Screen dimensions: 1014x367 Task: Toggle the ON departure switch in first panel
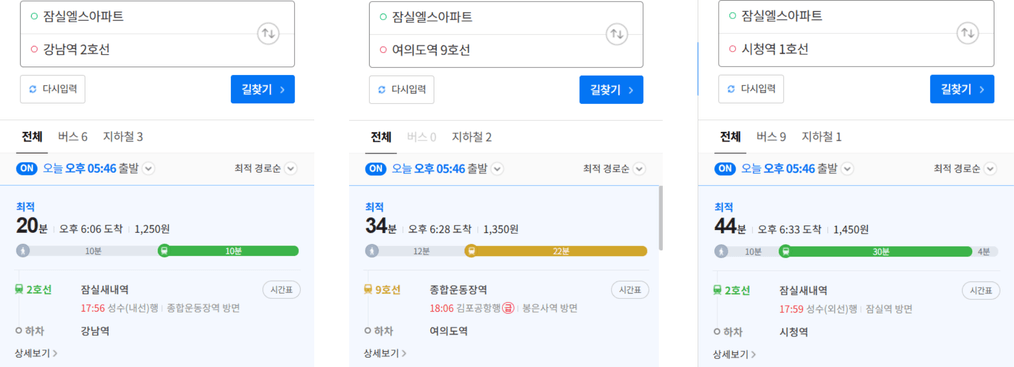27,169
